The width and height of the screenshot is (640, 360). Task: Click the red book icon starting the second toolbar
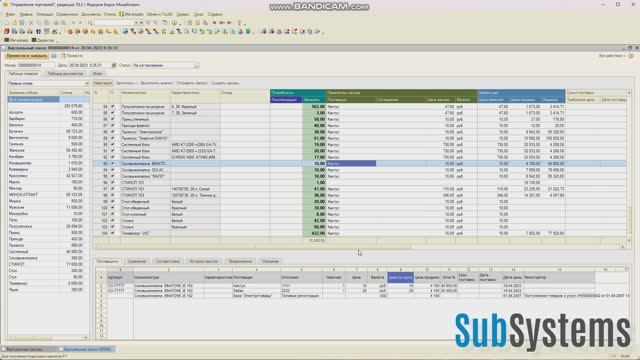coord(7,31)
